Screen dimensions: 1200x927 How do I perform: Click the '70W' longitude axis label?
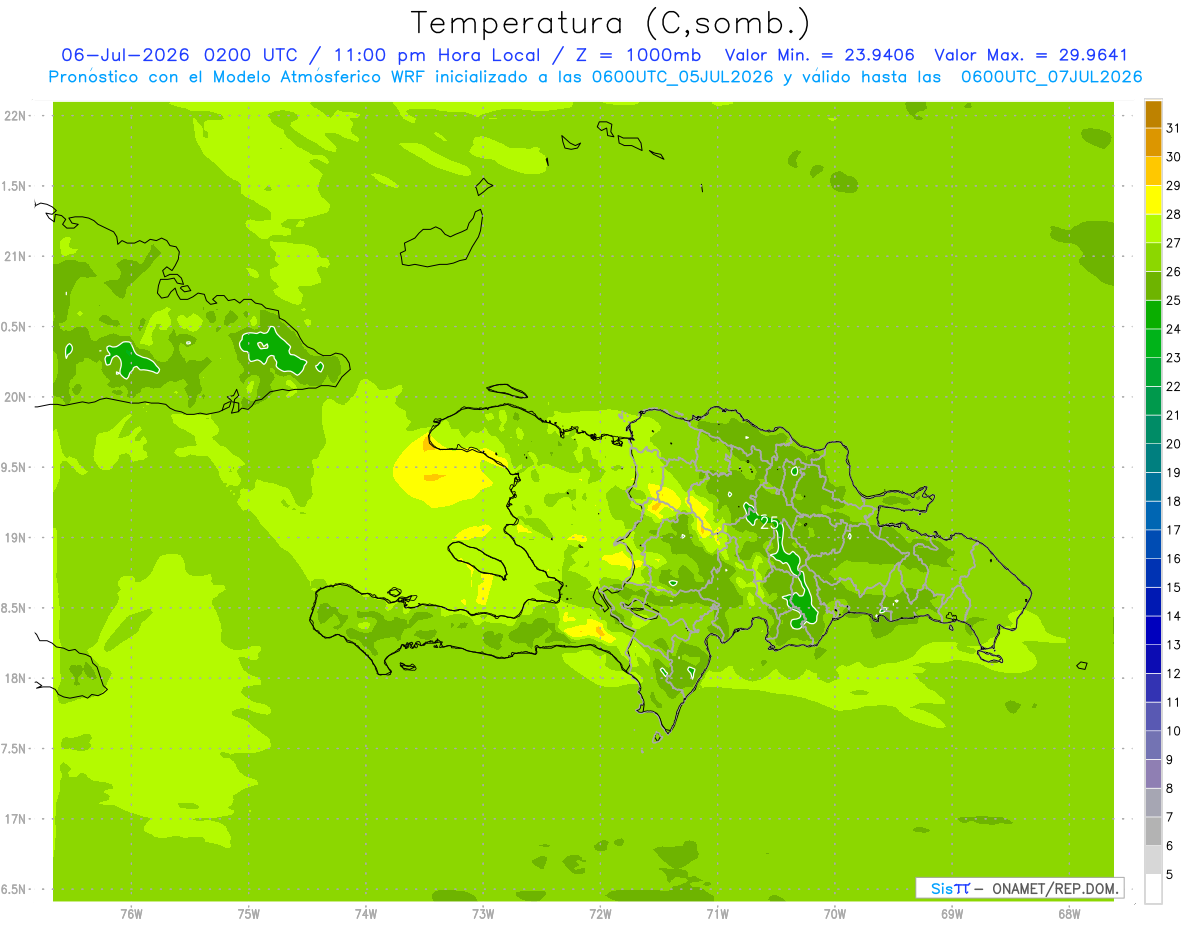click(x=834, y=913)
